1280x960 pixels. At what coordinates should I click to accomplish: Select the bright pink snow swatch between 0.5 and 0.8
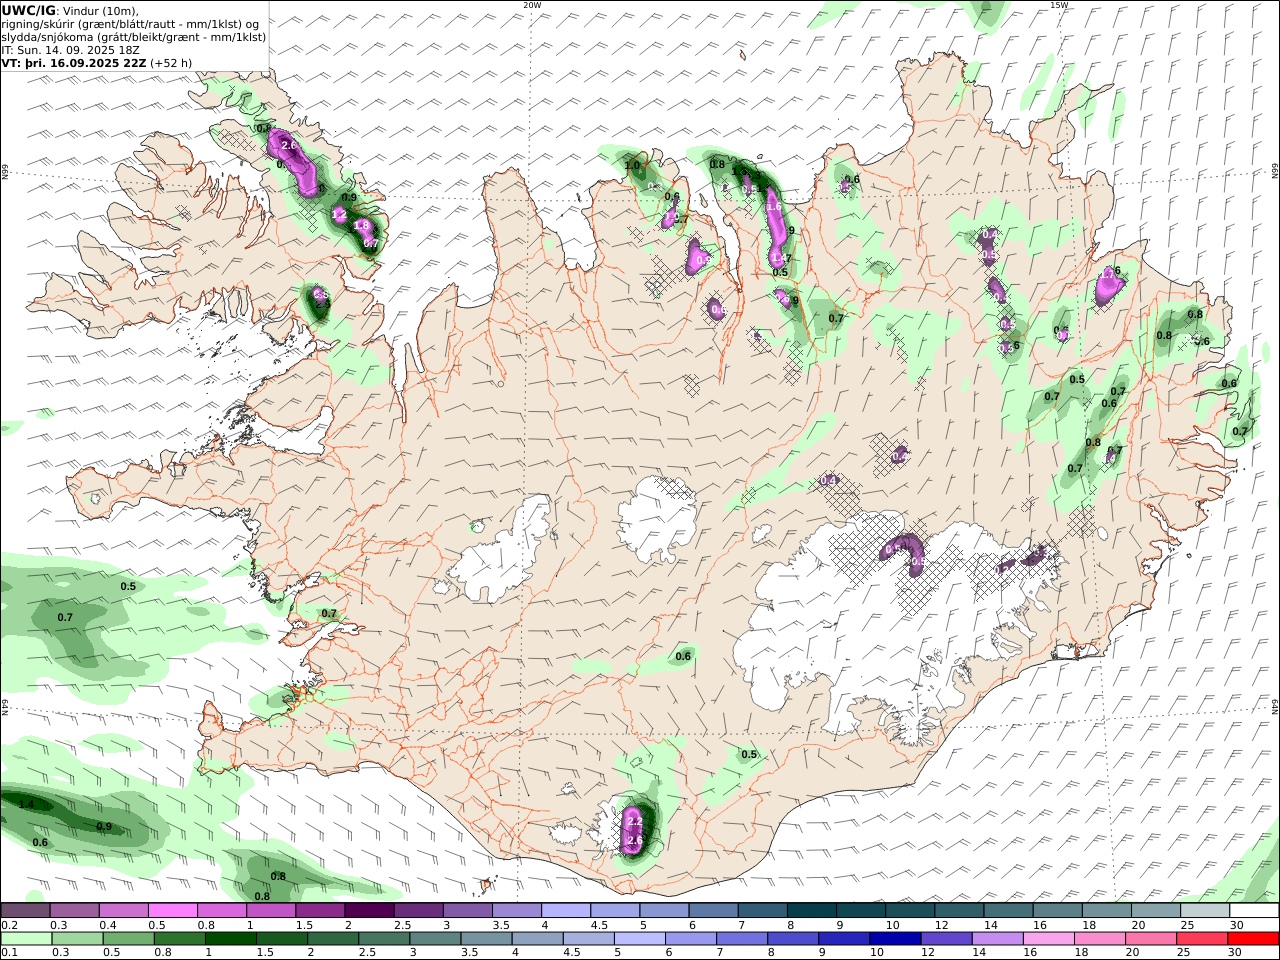pos(172,910)
